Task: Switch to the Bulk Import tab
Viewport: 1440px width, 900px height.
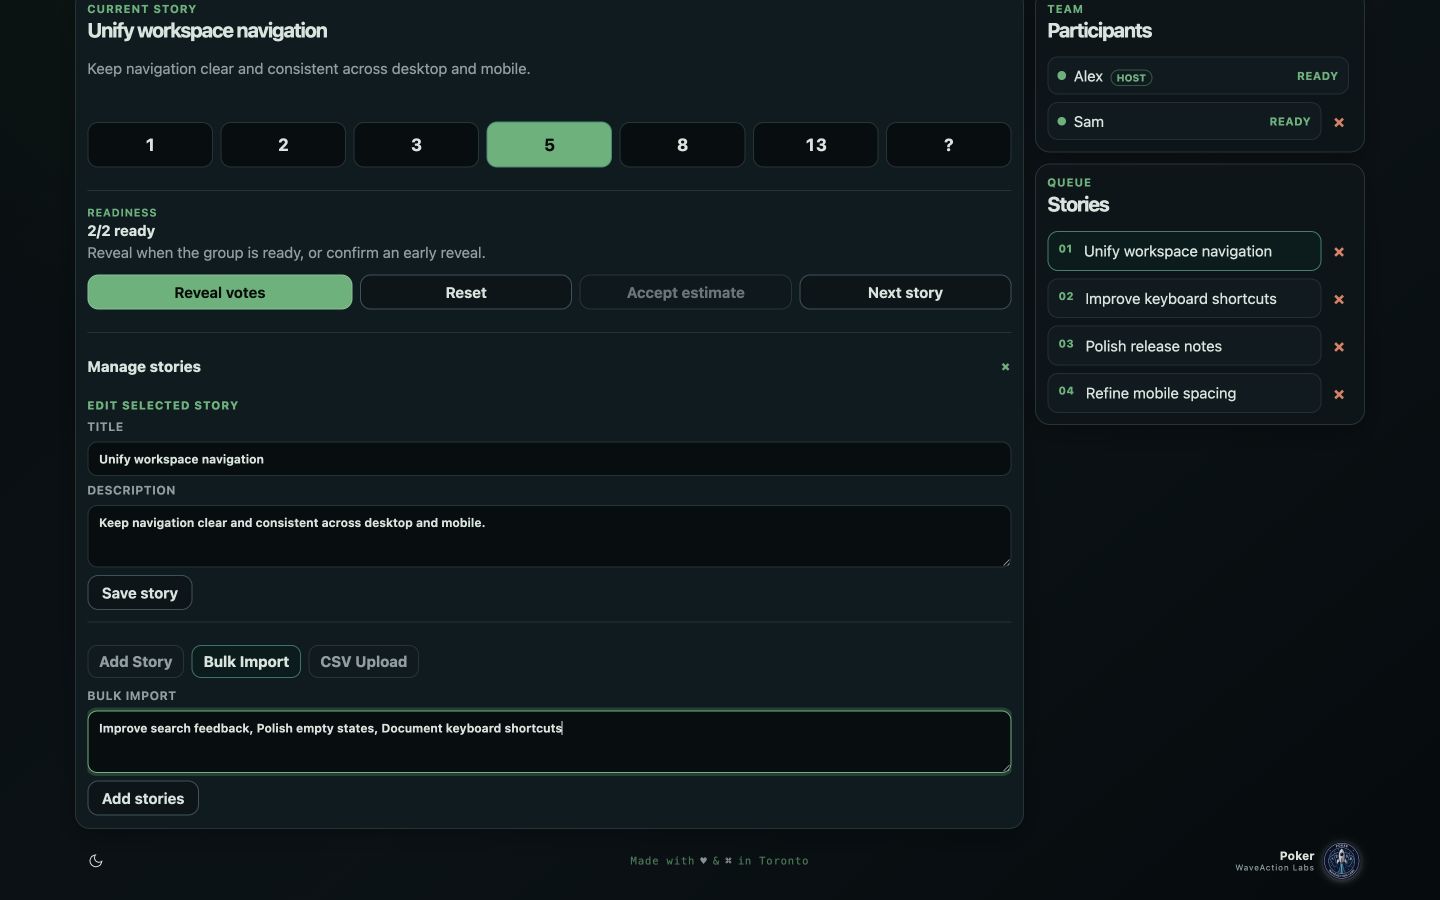Action: [246, 662]
